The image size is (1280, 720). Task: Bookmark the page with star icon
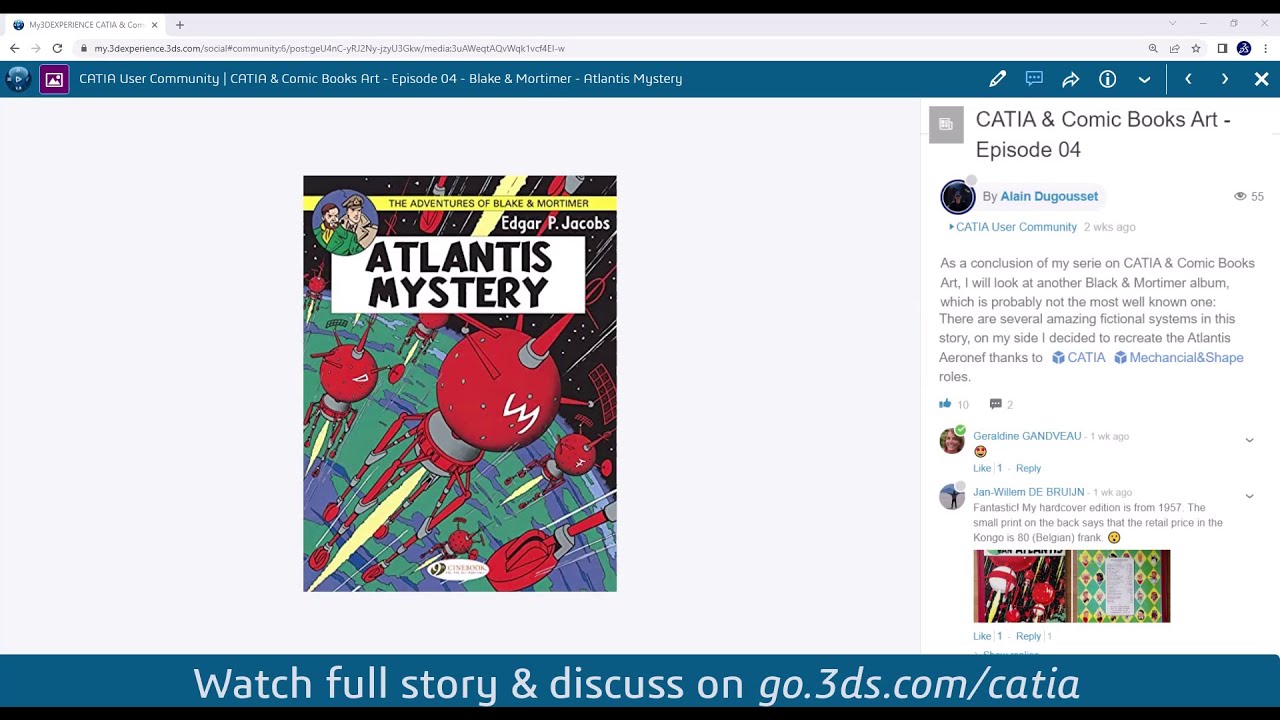coord(1195,48)
